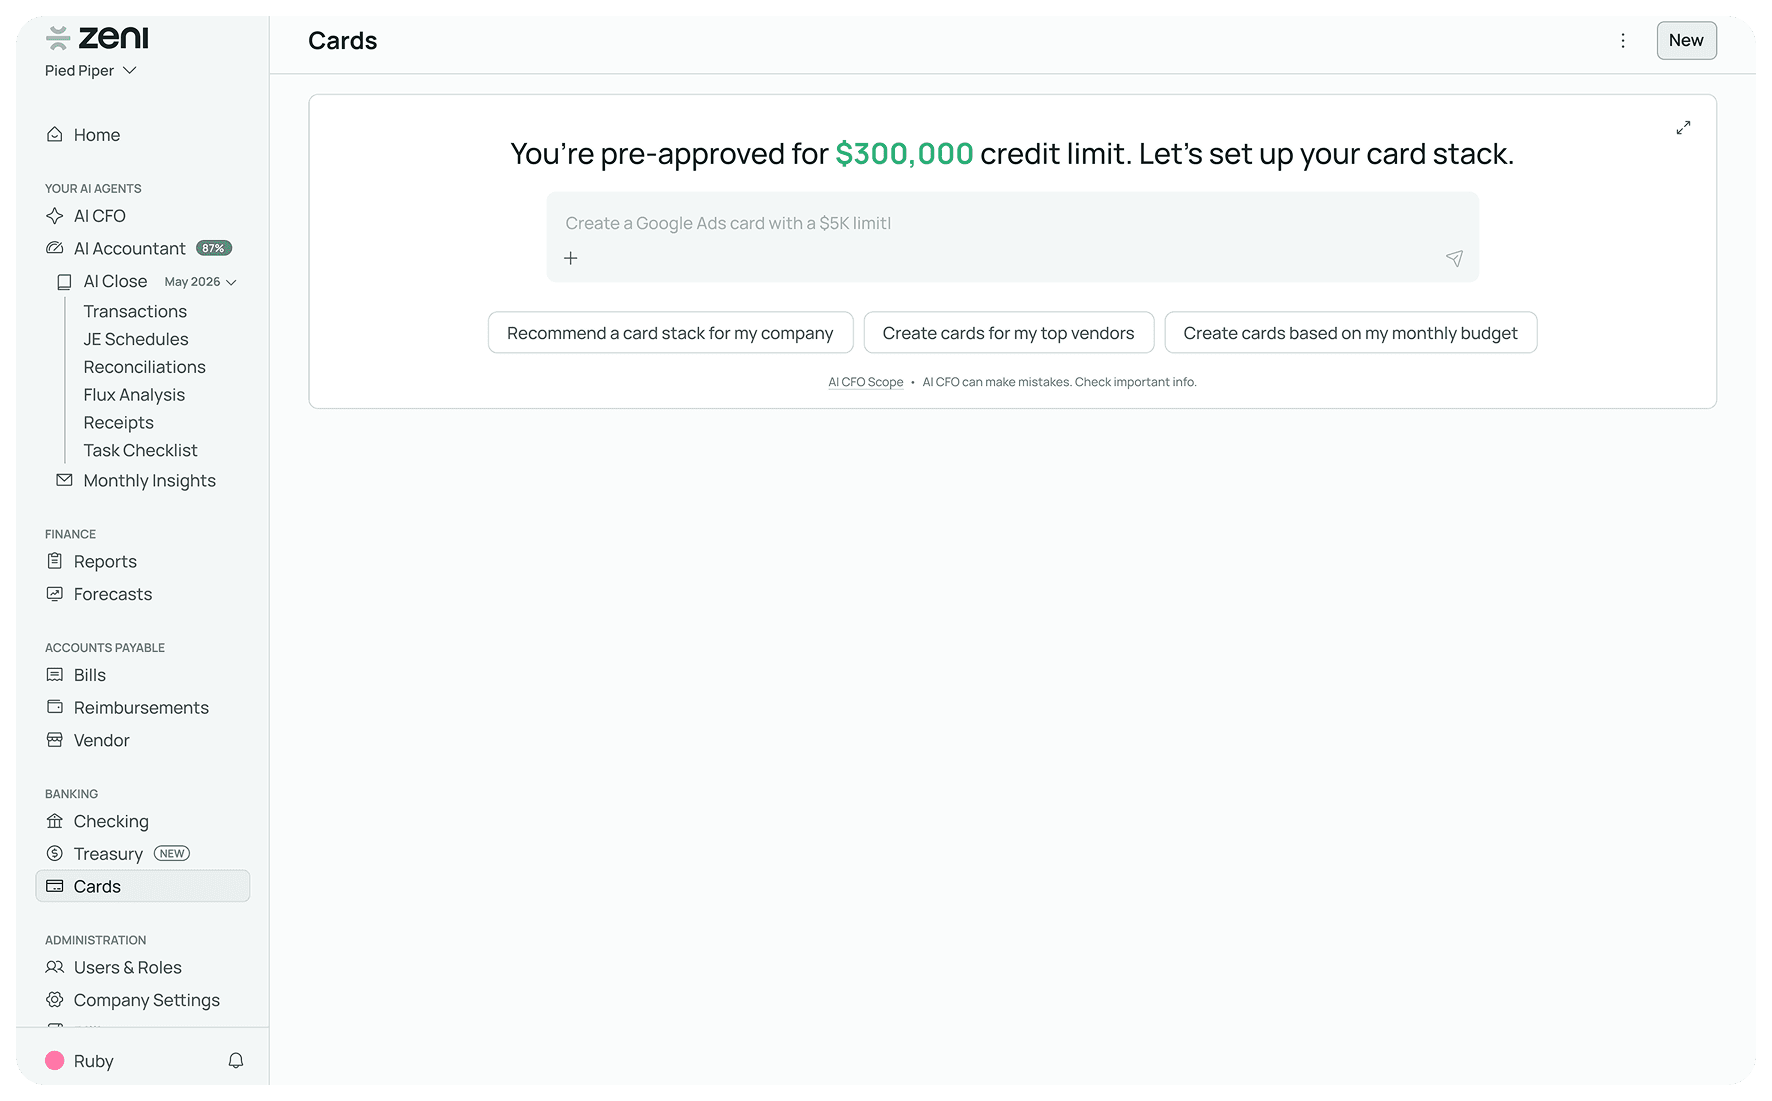Open the Reconciliations page

(144, 367)
